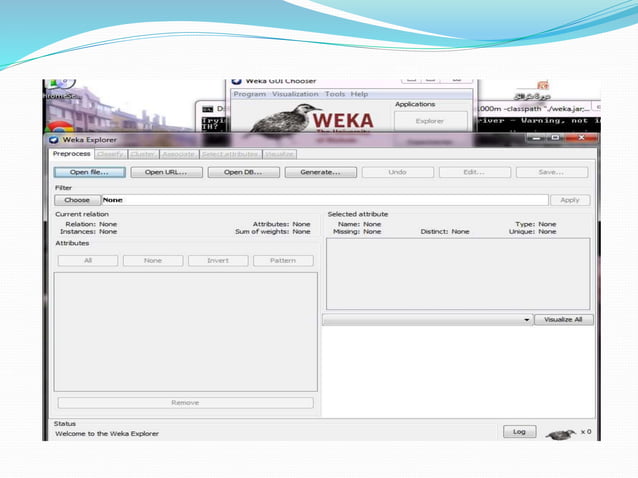Click the filter text field showing None
The image size is (638, 478).
325,200
